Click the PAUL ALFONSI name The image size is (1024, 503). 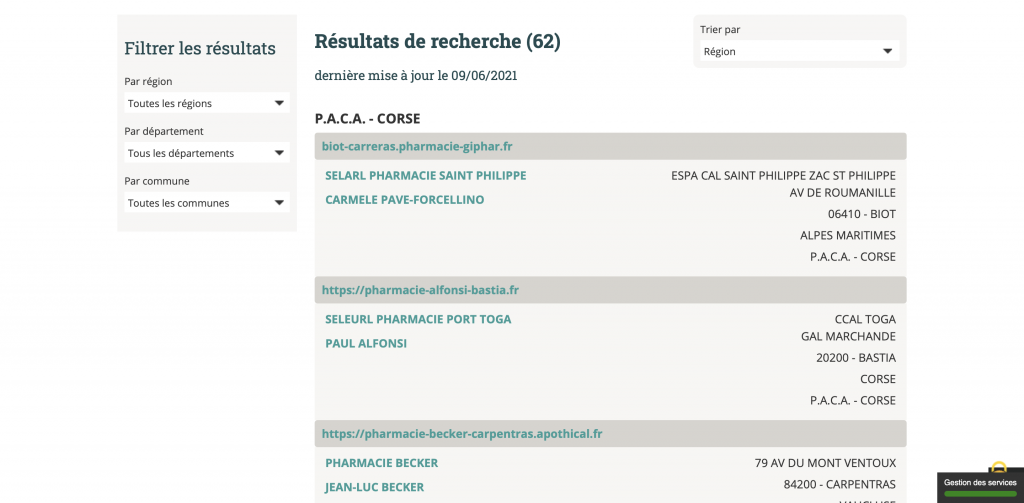366,344
